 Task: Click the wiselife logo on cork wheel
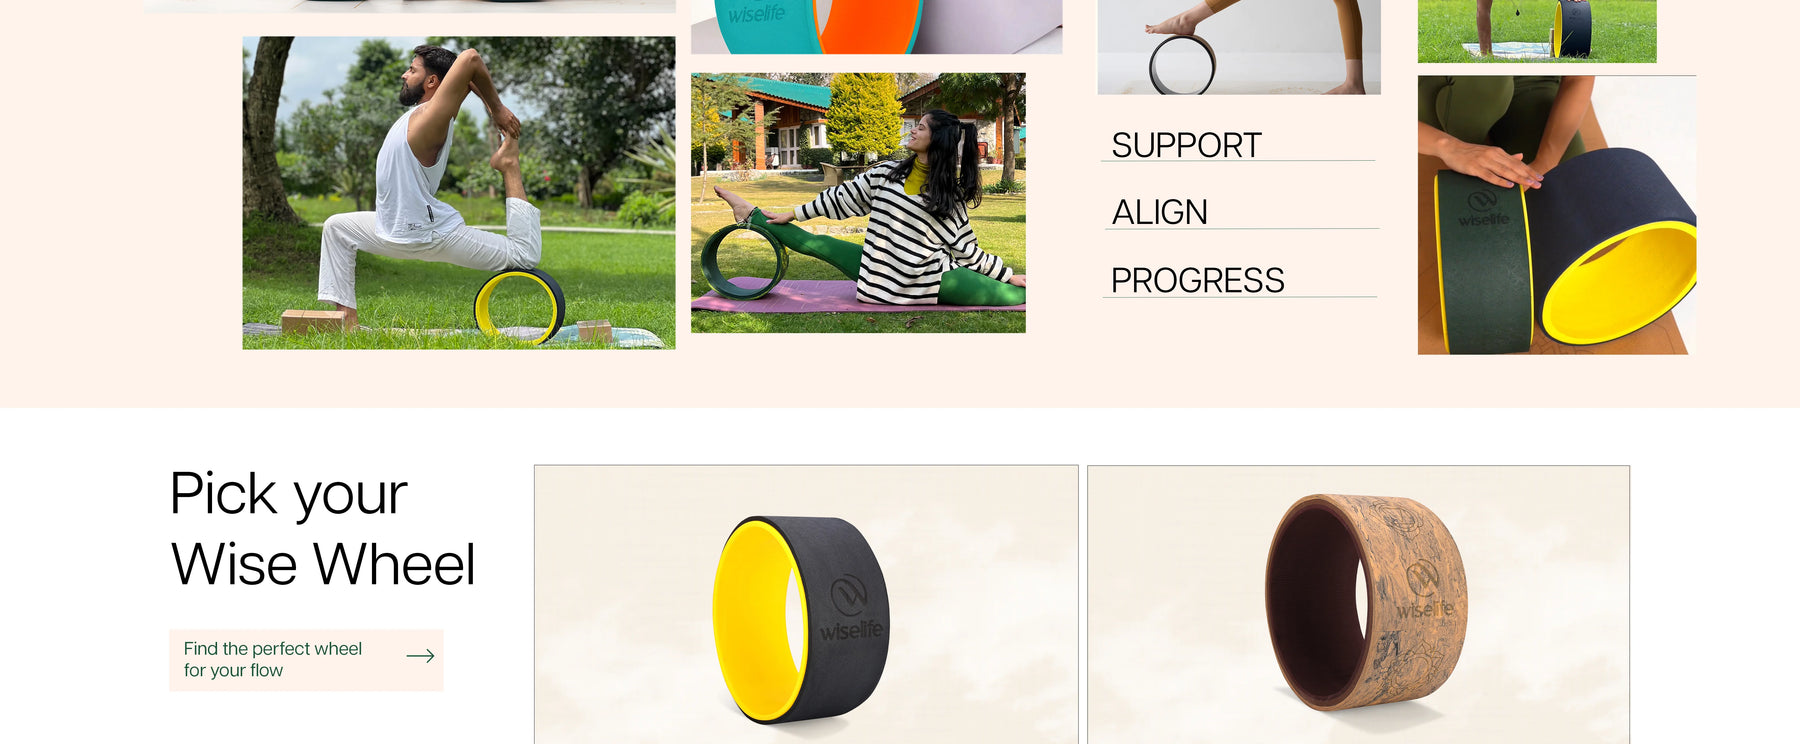(1424, 594)
